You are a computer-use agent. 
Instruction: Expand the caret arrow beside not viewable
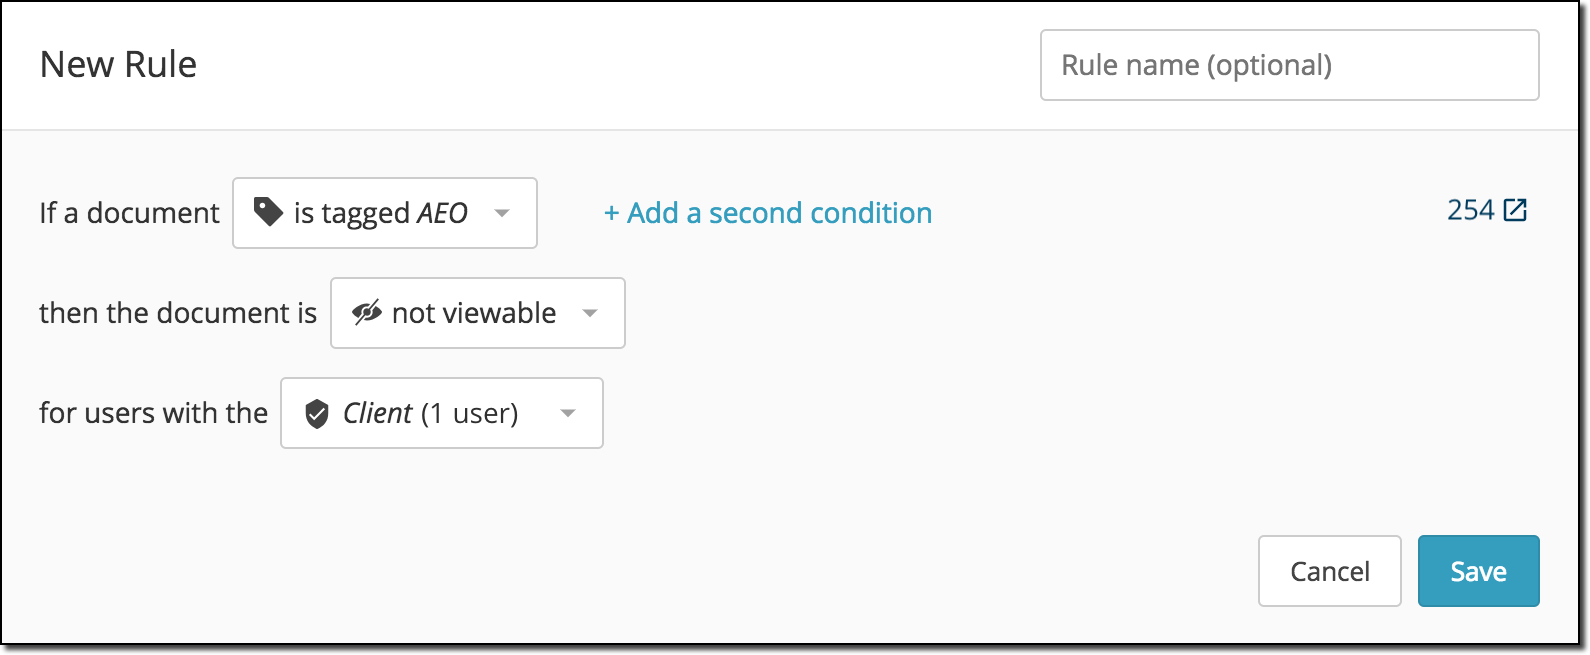(590, 313)
